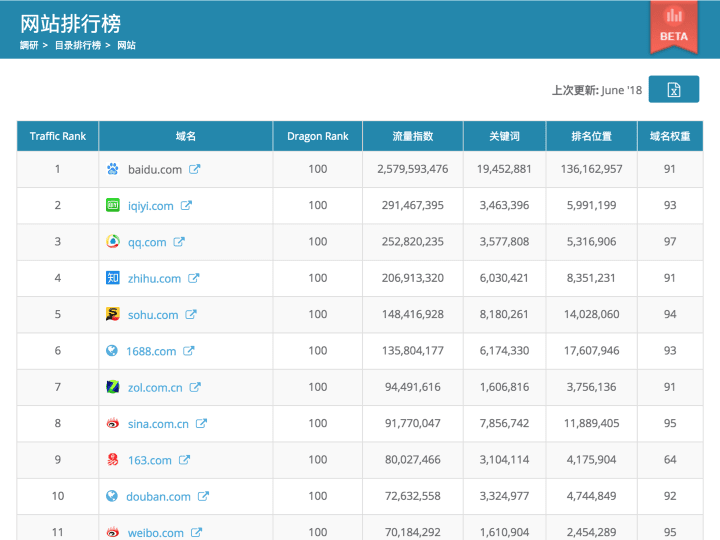Viewport: 720px width, 540px height.
Task: Click the blue zhihu 知 favicon
Action: click(112, 277)
